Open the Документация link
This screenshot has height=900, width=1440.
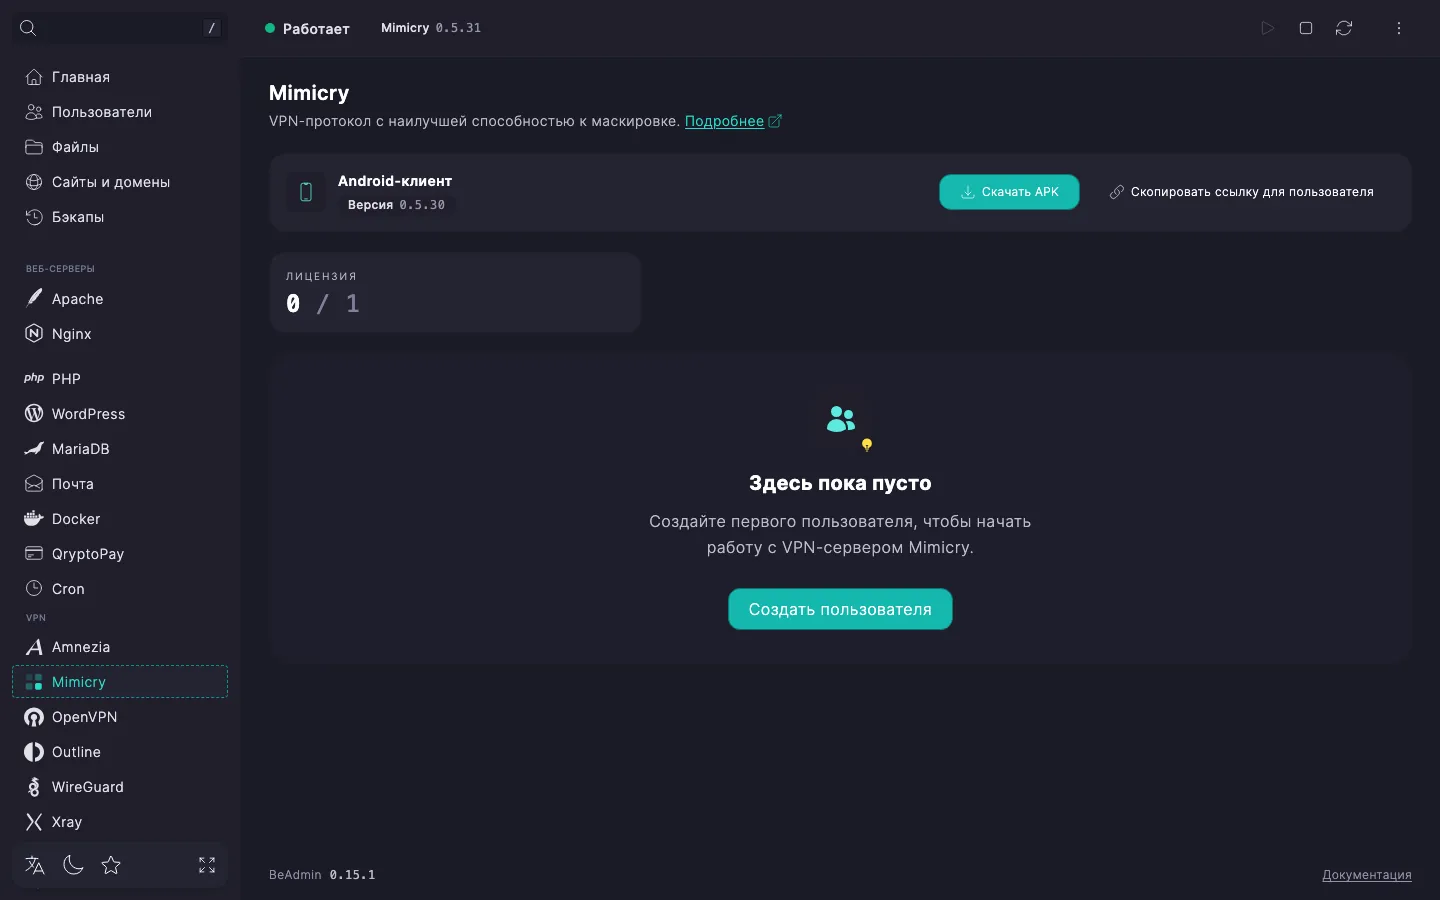click(x=1367, y=875)
